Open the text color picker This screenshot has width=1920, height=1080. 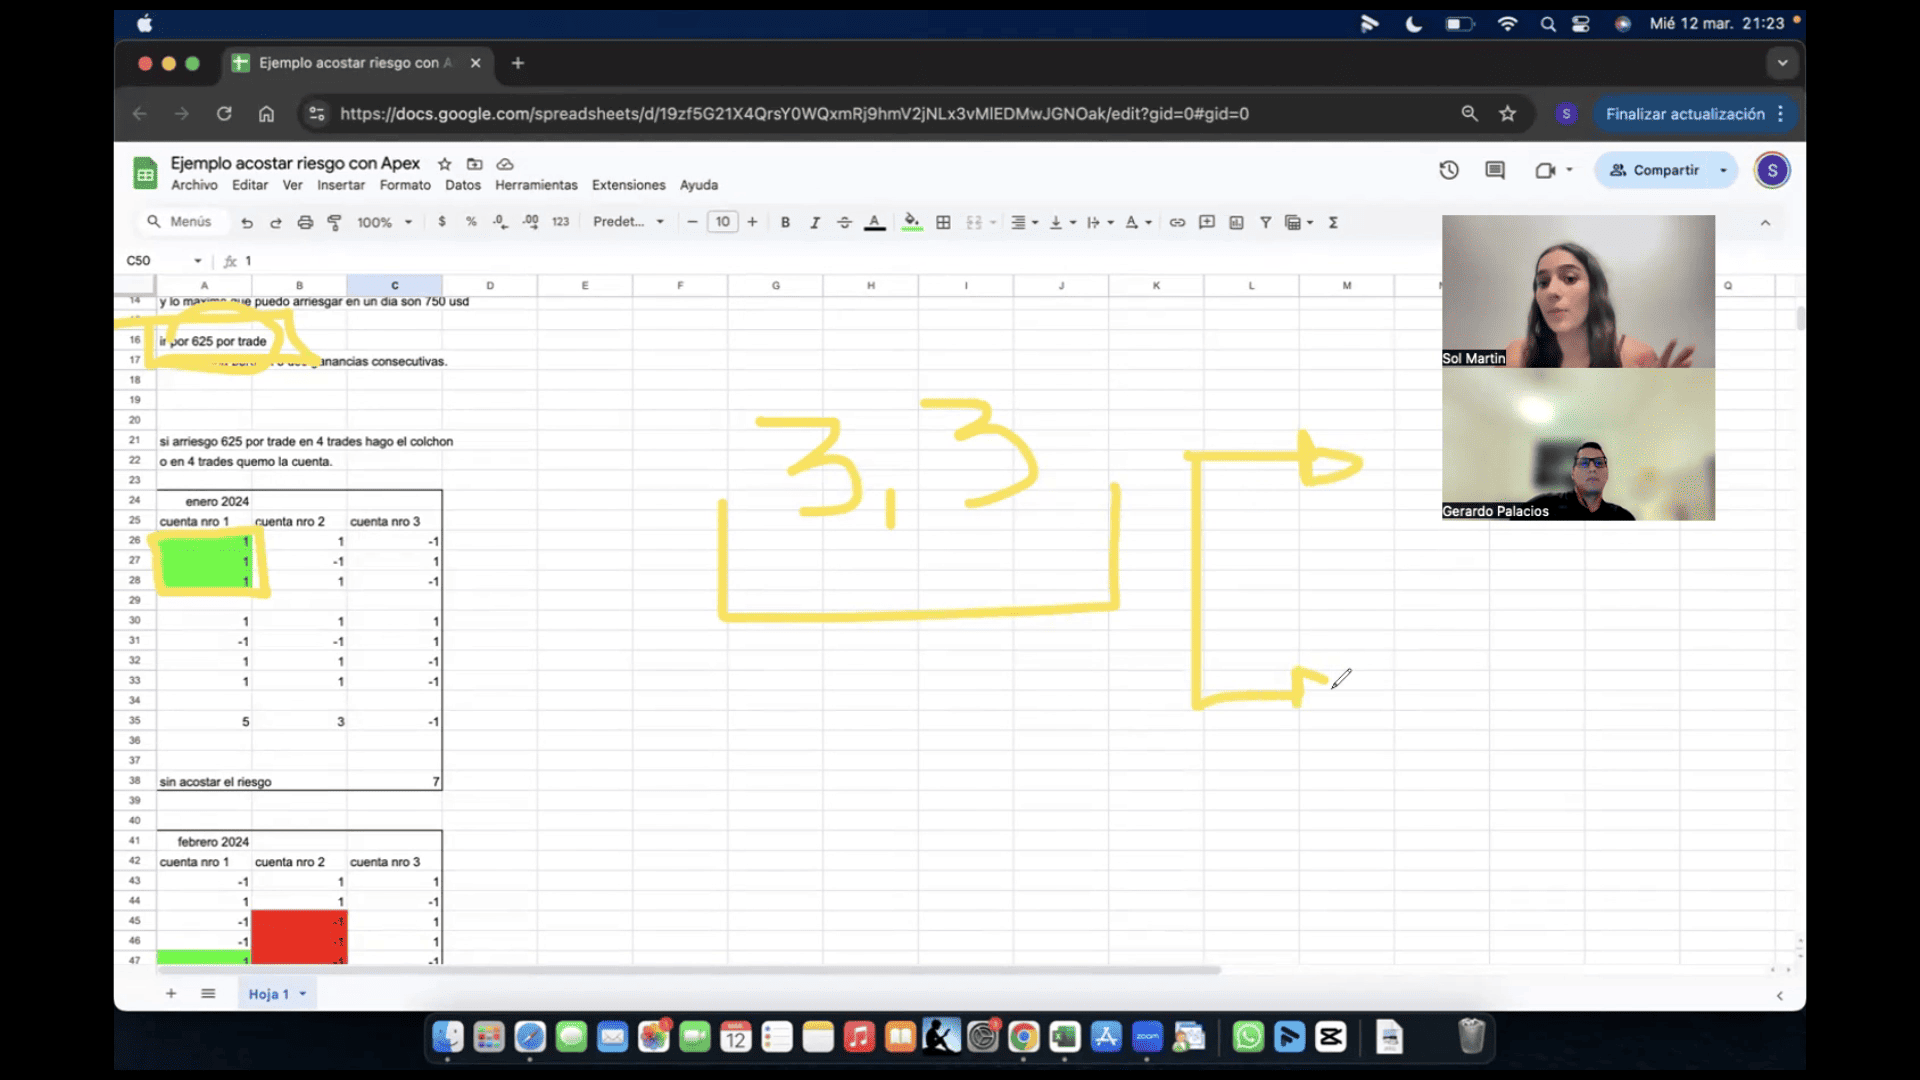pyautogui.click(x=874, y=222)
